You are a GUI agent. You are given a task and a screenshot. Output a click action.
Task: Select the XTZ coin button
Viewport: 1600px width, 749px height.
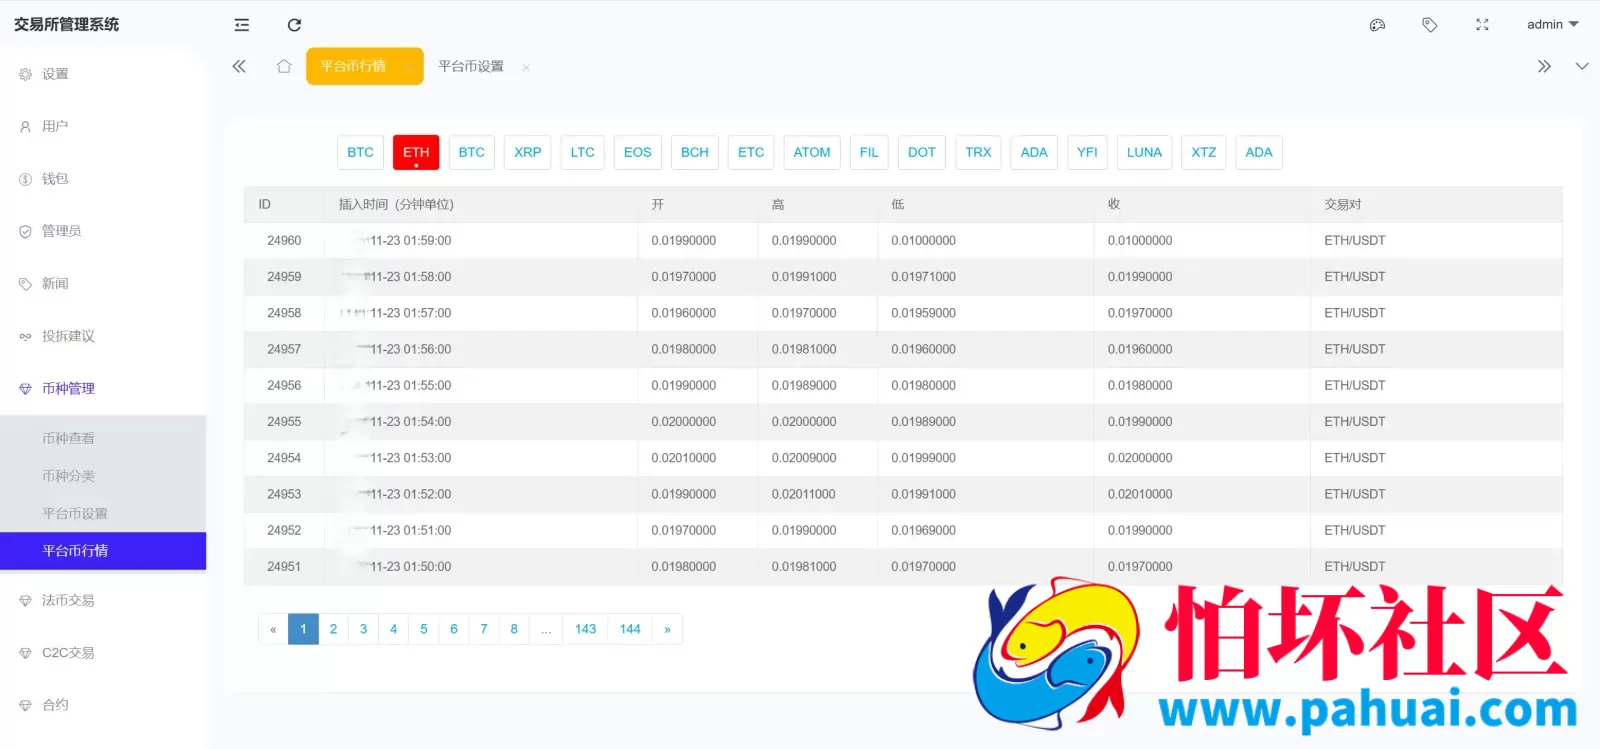point(1204,152)
